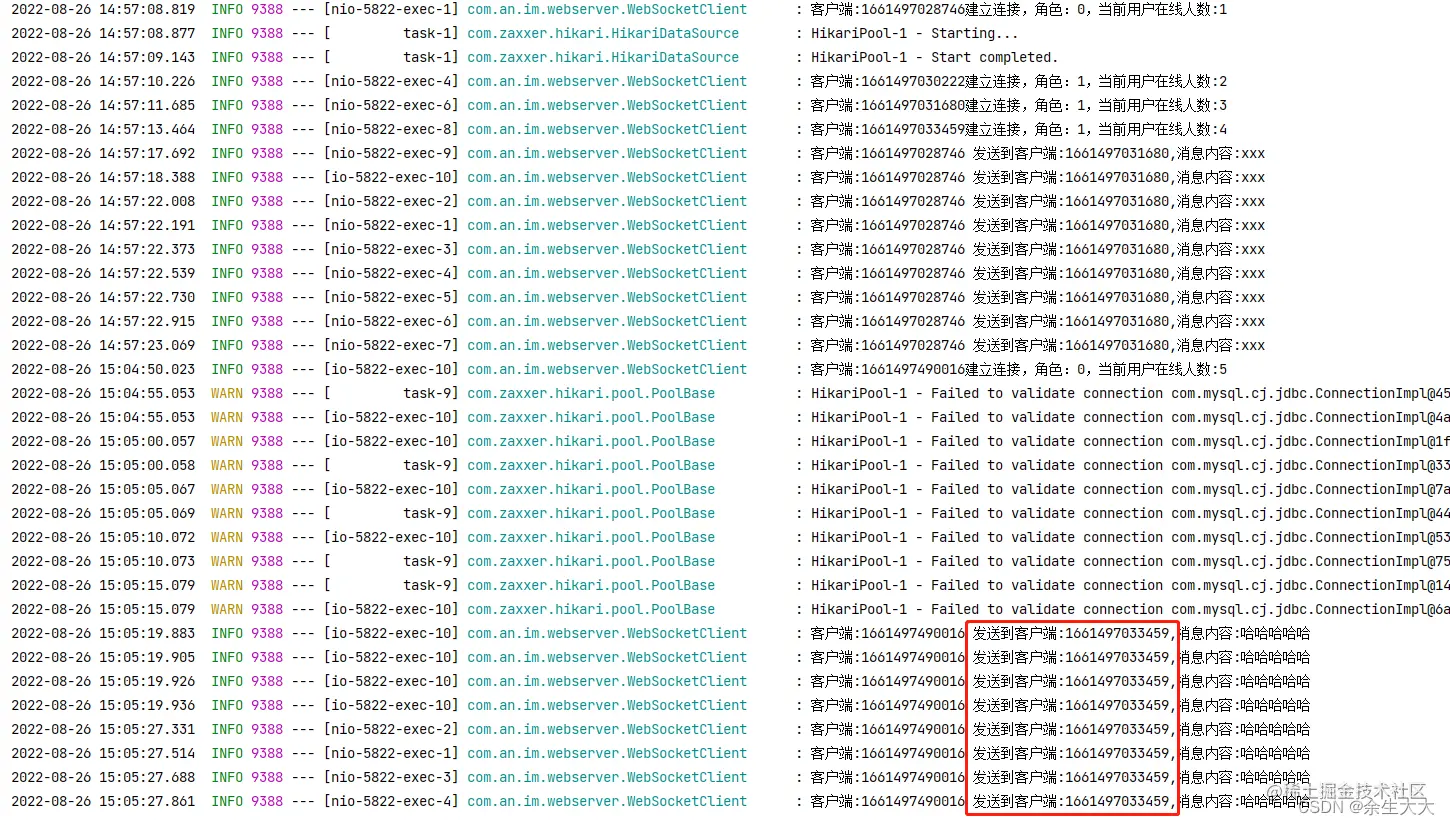Click the Failed to validate message ending ConnectionImpl@4a
The width and height of the screenshot is (1450, 825).
coord(1130,417)
